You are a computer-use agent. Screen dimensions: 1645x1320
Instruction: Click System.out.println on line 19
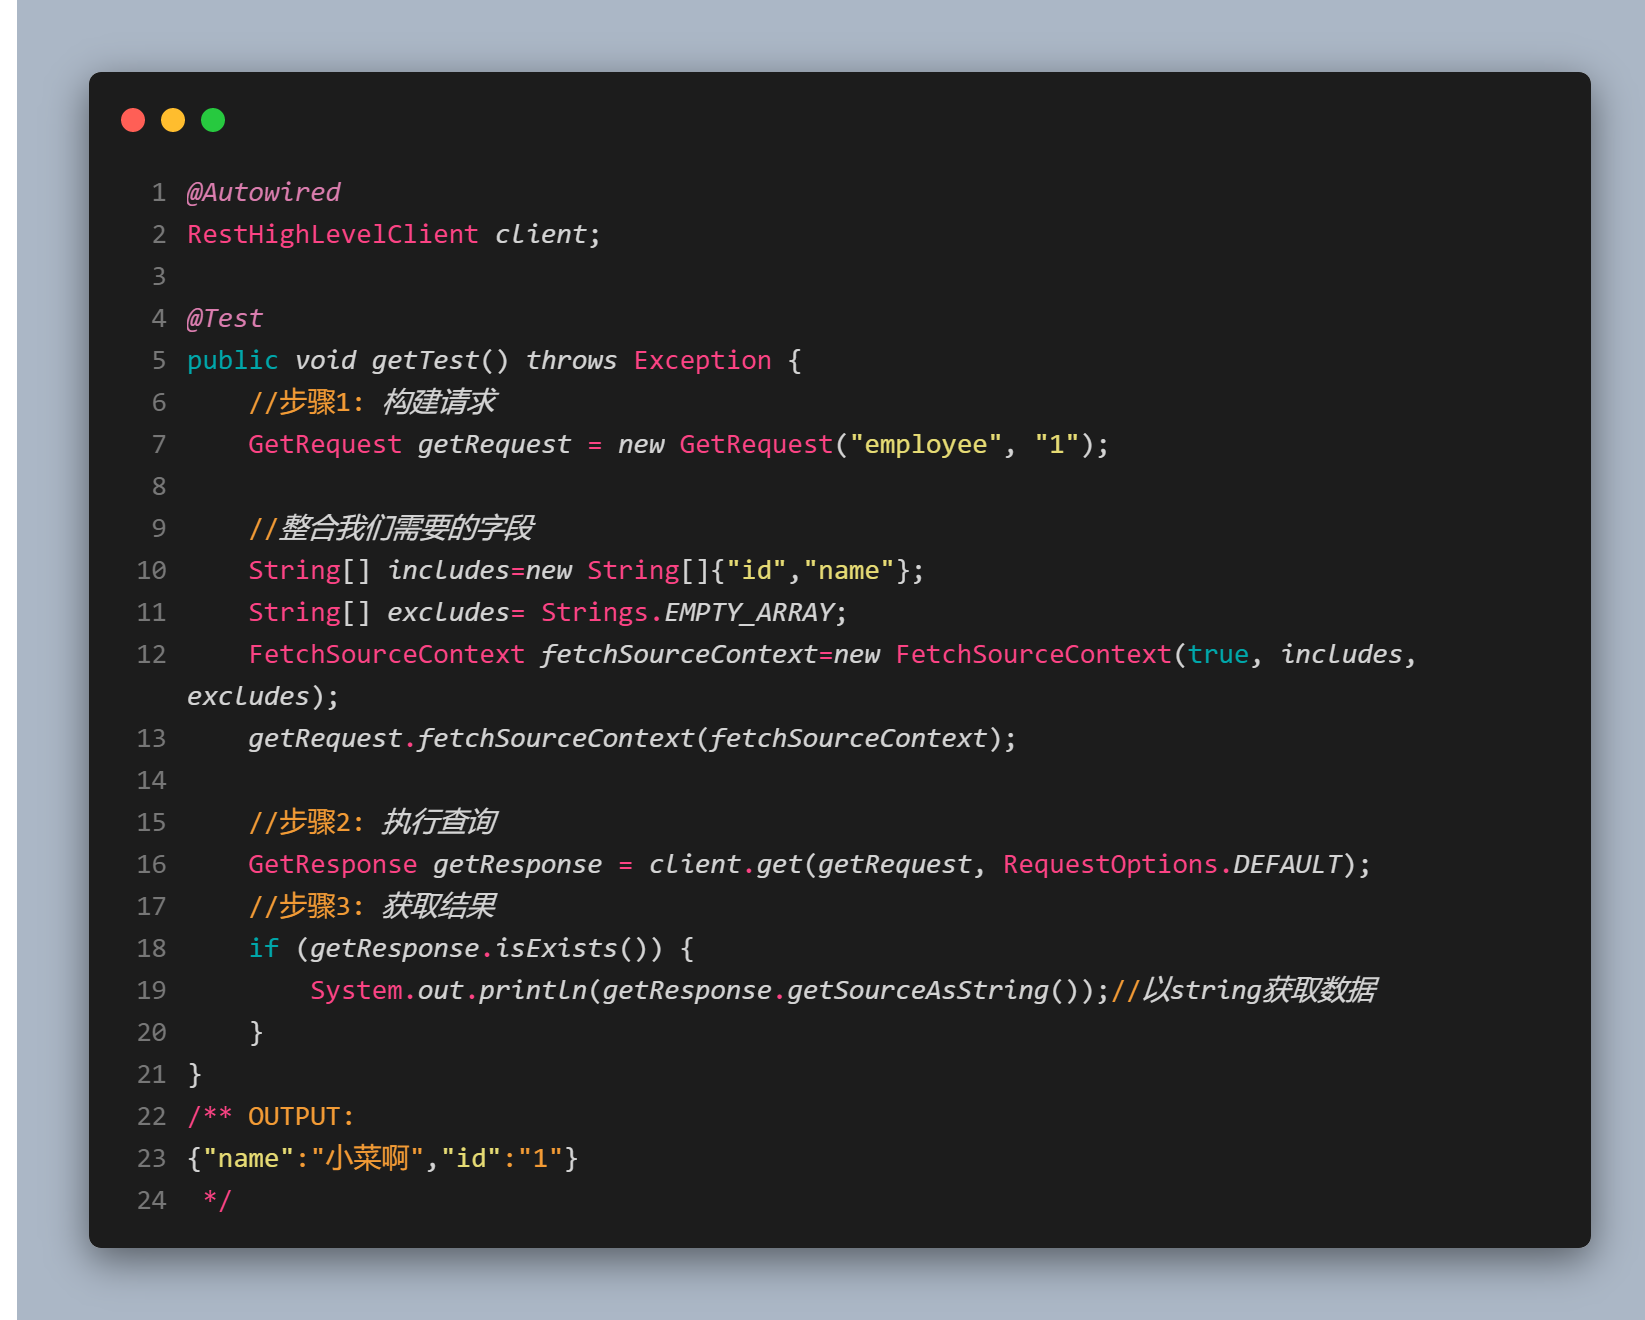[448, 990]
